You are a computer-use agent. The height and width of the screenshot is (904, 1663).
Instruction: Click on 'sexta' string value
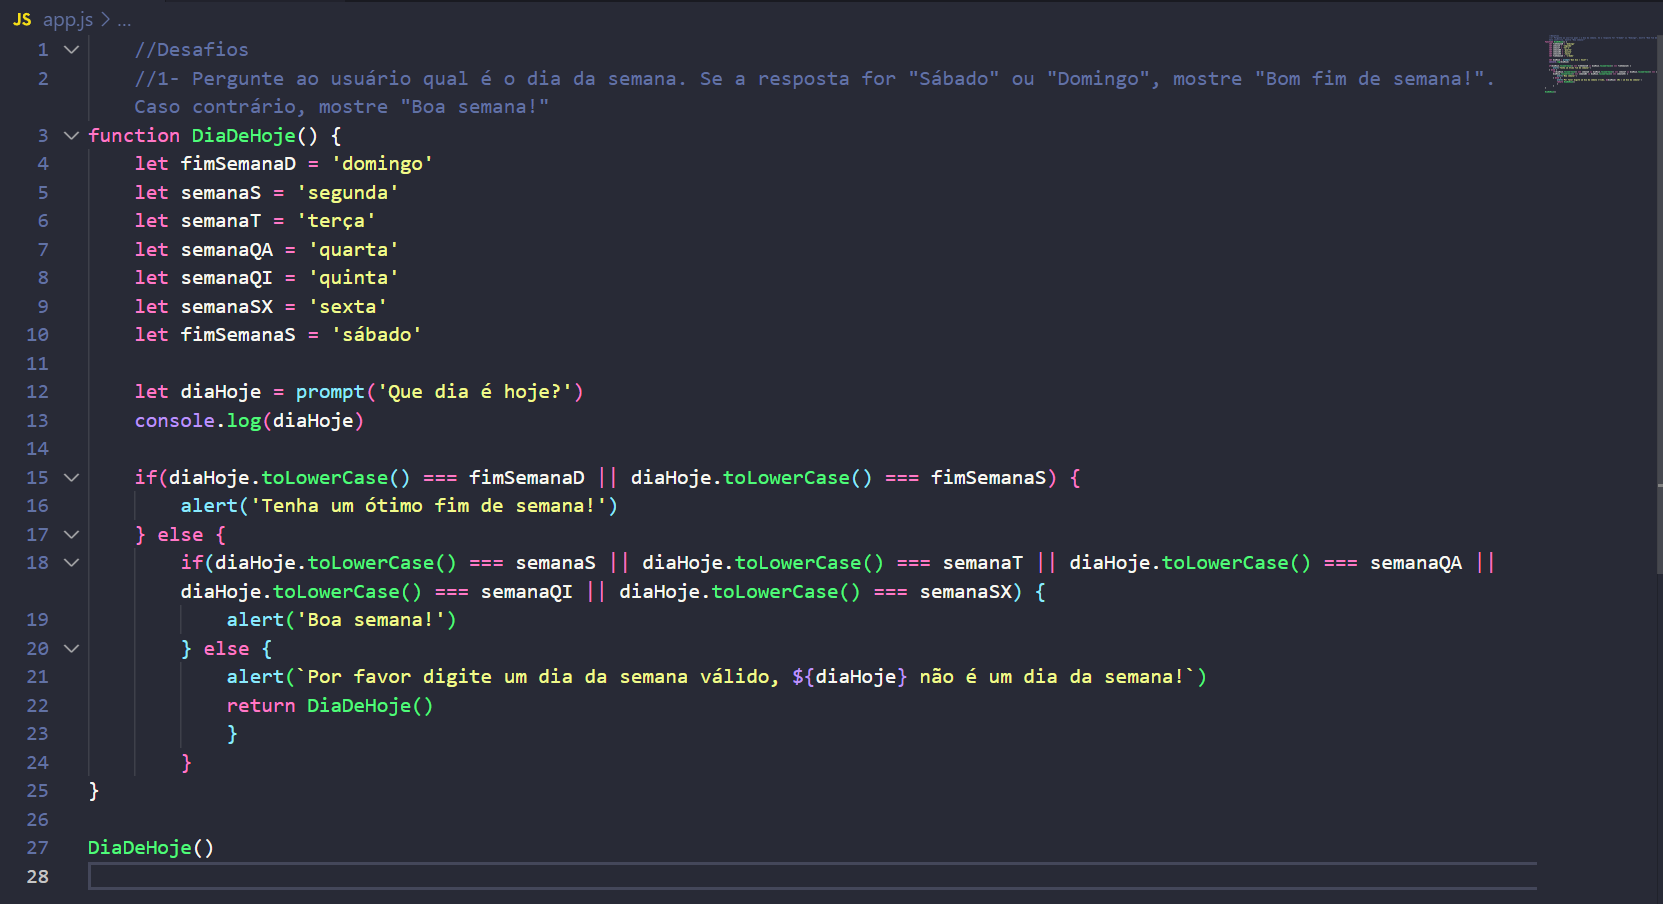click(347, 306)
